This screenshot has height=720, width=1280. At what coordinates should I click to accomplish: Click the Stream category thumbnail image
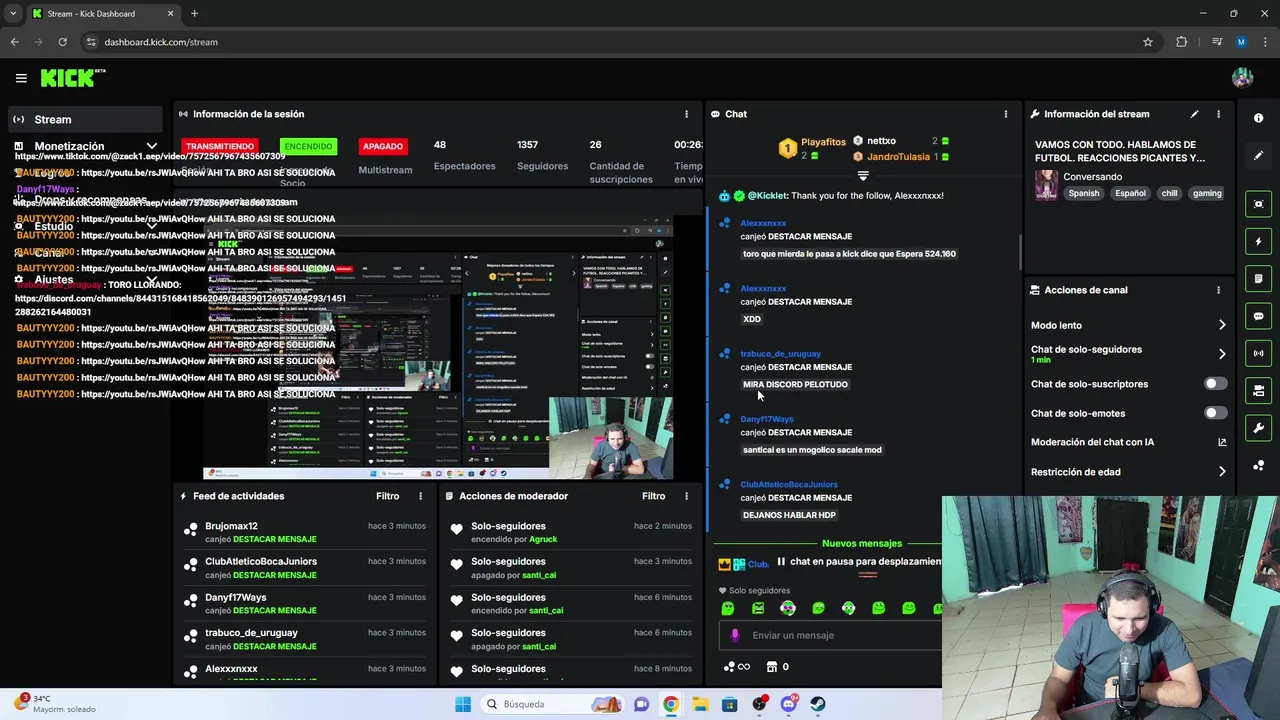pos(1046,185)
